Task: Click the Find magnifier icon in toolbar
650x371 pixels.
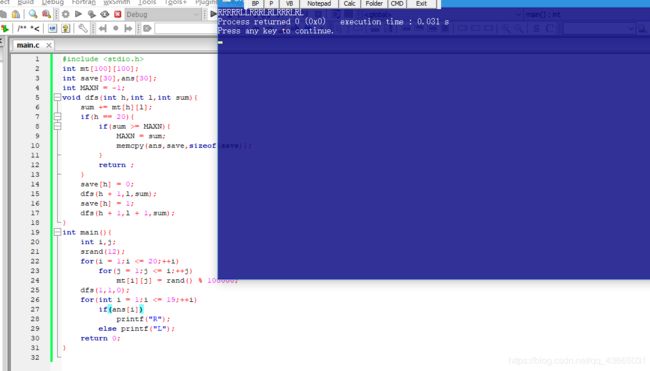Action: [33, 14]
